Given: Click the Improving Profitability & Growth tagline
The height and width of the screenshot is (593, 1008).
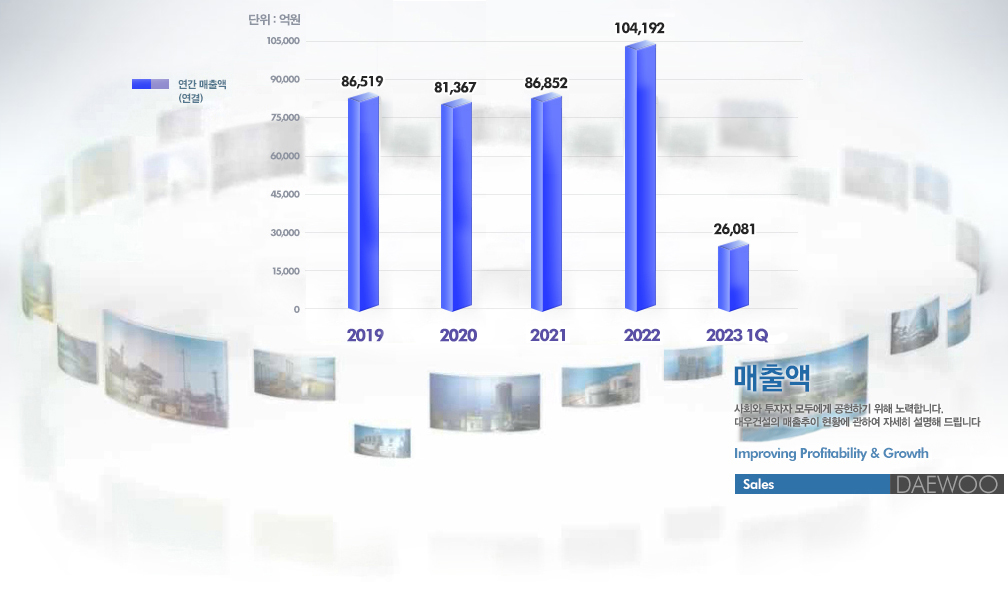Looking at the screenshot, I should (x=831, y=453).
